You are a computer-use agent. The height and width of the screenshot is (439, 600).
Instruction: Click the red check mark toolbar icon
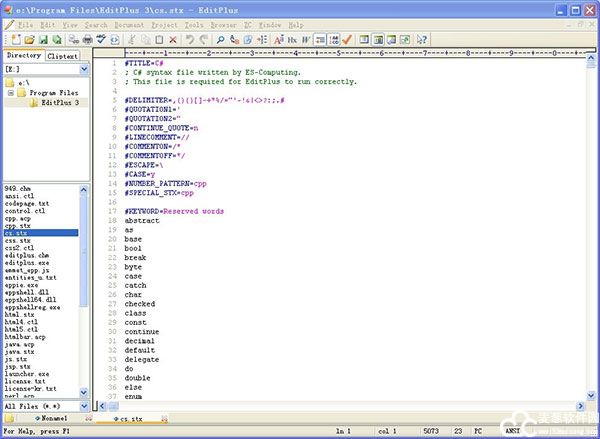click(x=346, y=39)
